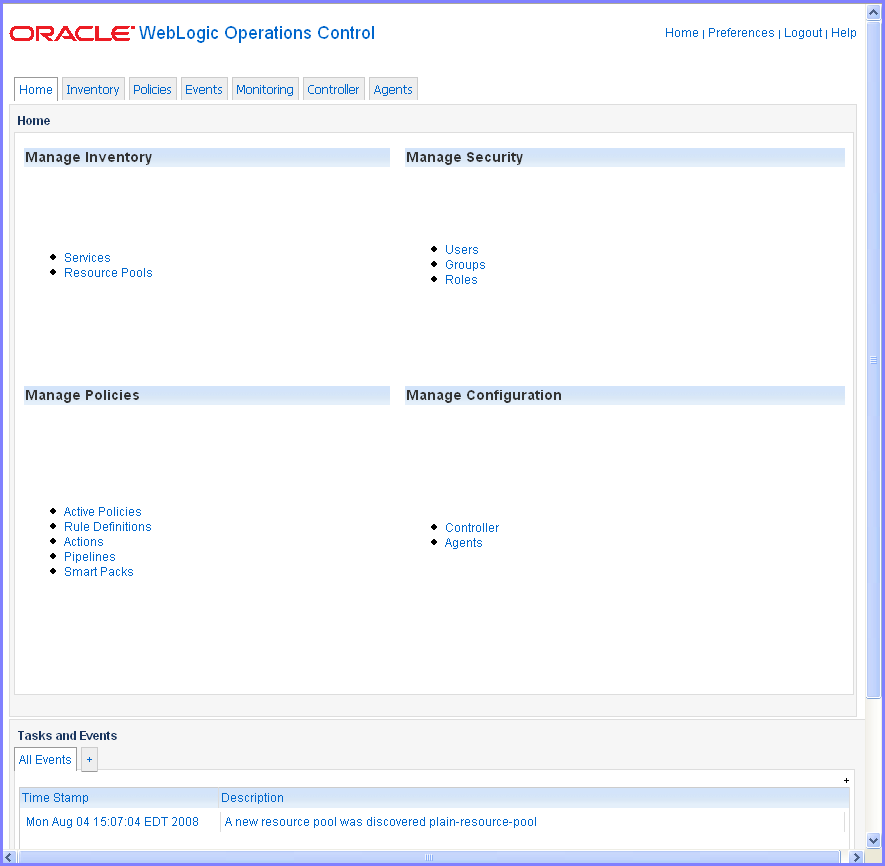
Task: Click the Description column header
Action: (x=534, y=798)
